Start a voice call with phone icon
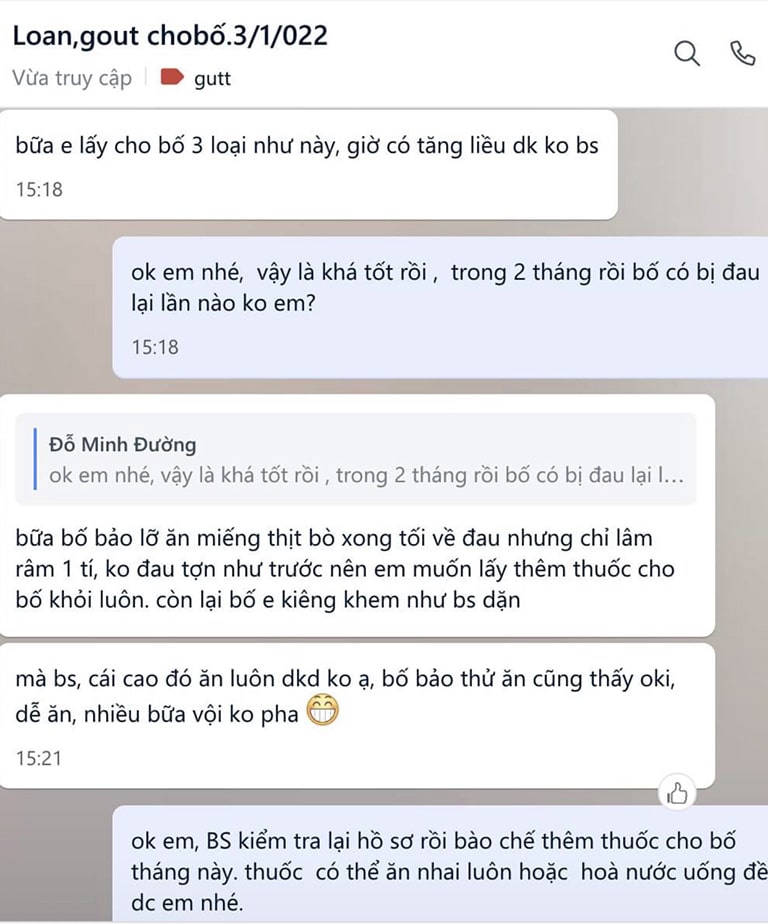This screenshot has width=768, height=924. coord(743,53)
